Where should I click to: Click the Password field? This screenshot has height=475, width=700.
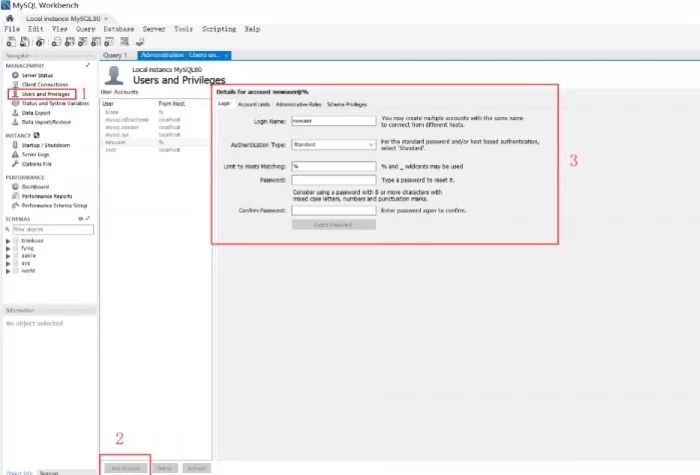click(334, 180)
